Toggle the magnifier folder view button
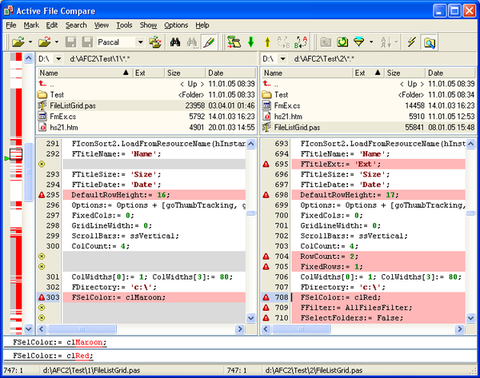This screenshot has height=378, width=480. 429,42
